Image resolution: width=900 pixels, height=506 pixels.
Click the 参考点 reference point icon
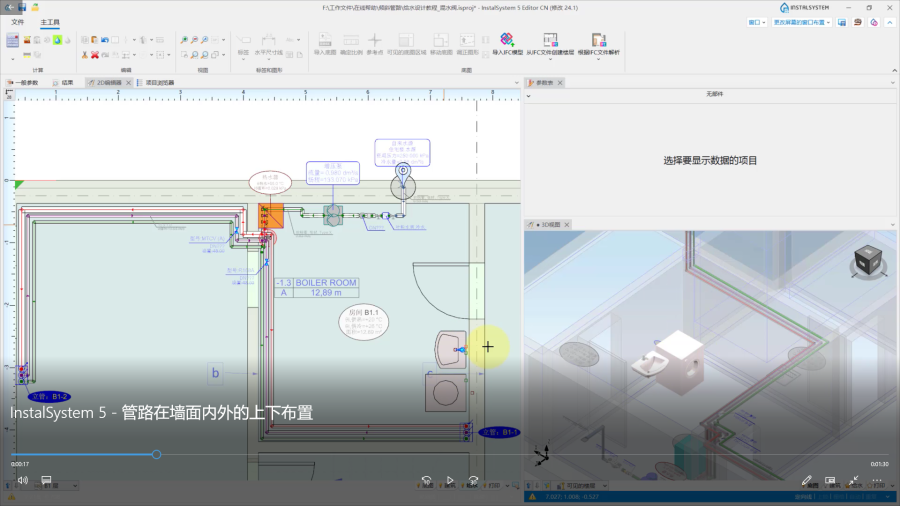[375, 44]
